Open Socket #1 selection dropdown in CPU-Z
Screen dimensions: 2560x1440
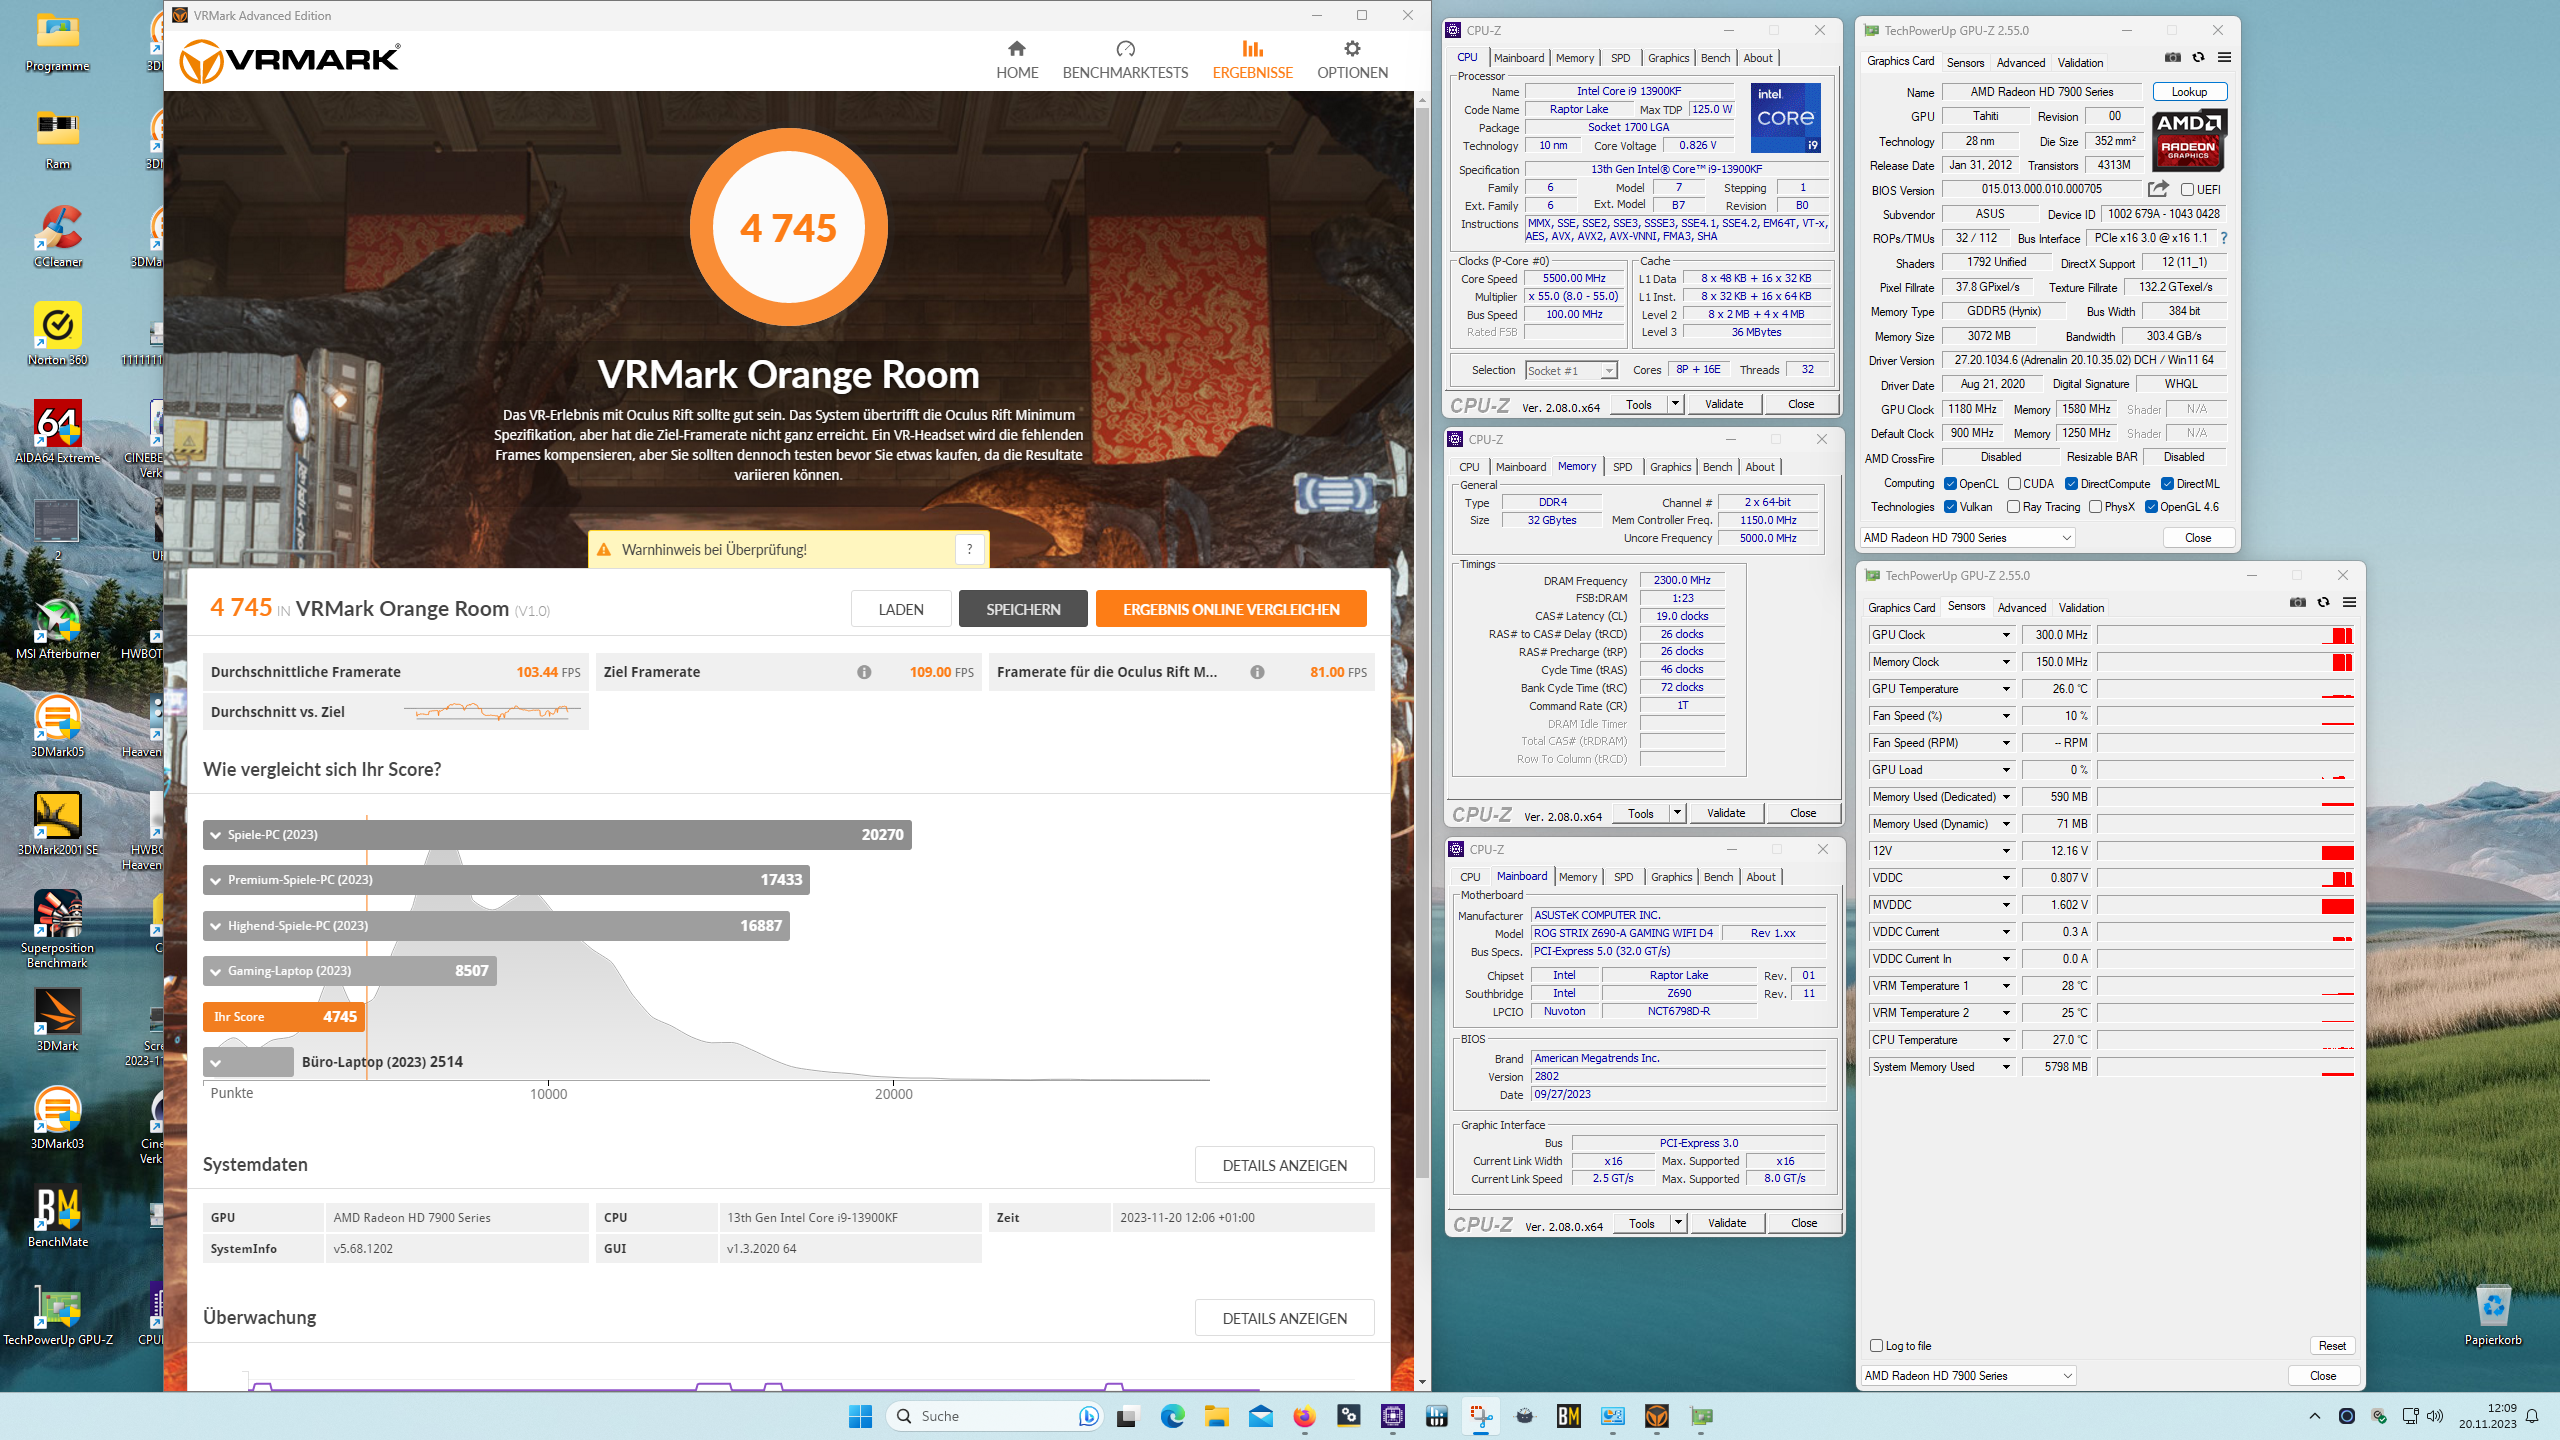tap(1571, 371)
